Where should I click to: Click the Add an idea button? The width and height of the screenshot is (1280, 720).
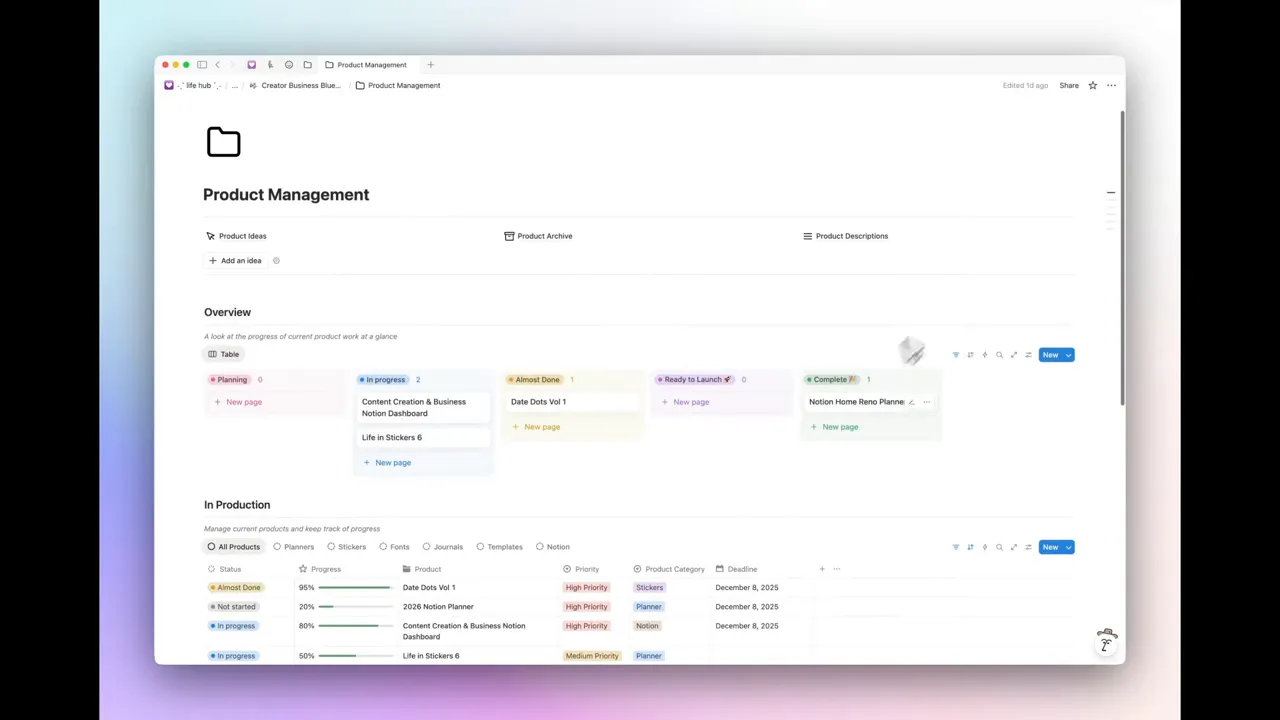tap(235, 260)
